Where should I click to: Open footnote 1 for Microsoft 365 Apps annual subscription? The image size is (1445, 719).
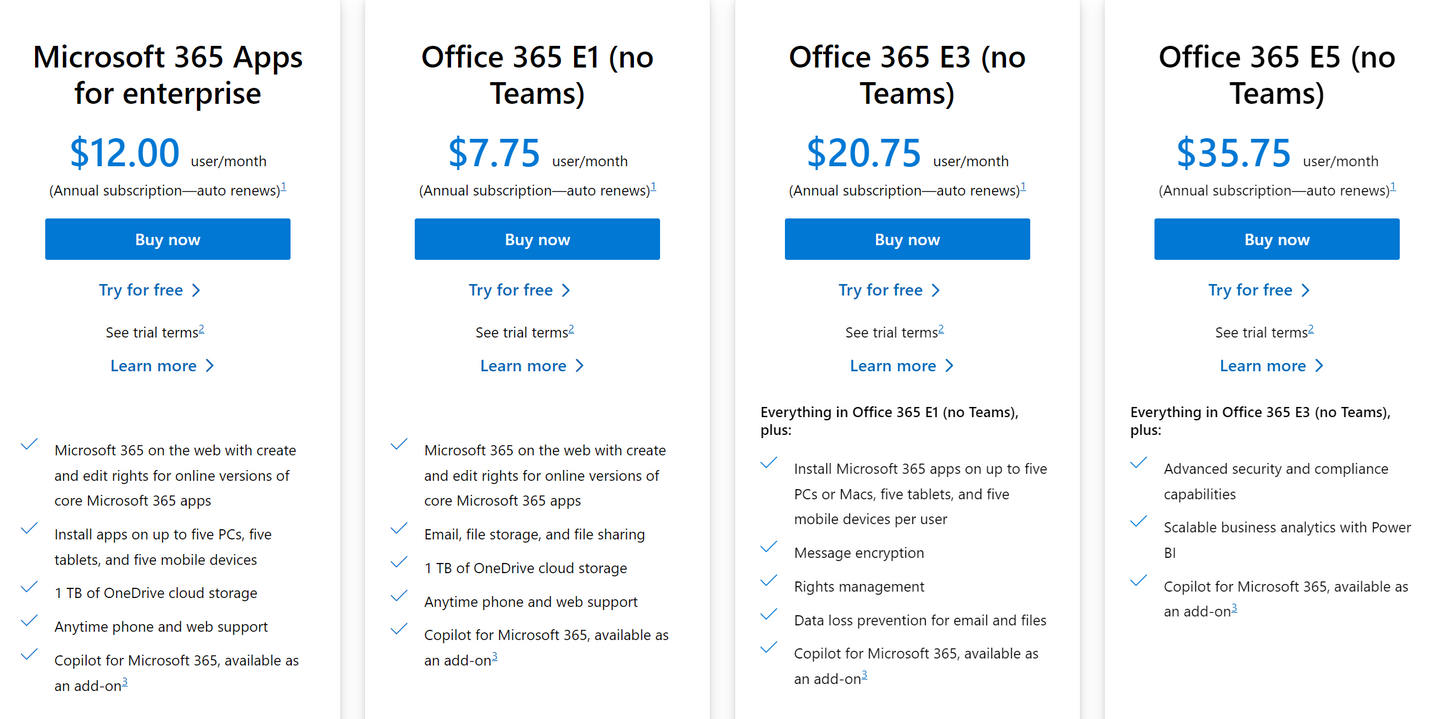(x=283, y=184)
